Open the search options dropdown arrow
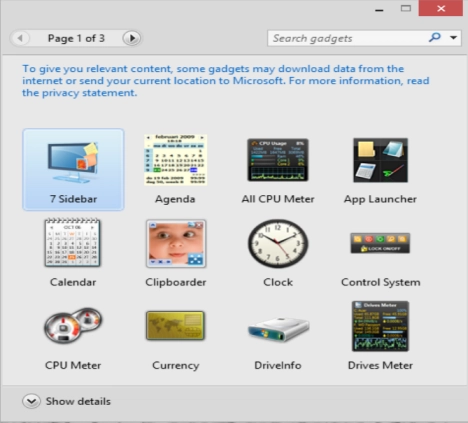The width and height of the screenshot is (468, 423). pyautogui.click(x=453, y=38)
